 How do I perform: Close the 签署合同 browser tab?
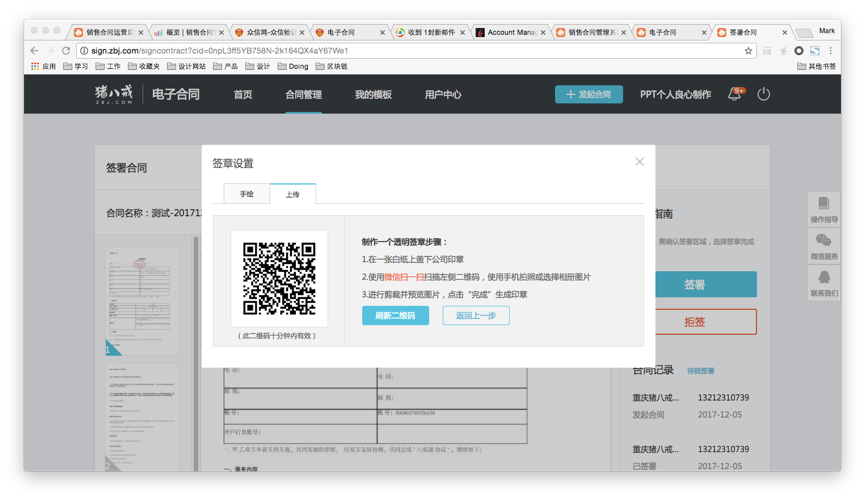pyautogui.click(x=784, y=33)
